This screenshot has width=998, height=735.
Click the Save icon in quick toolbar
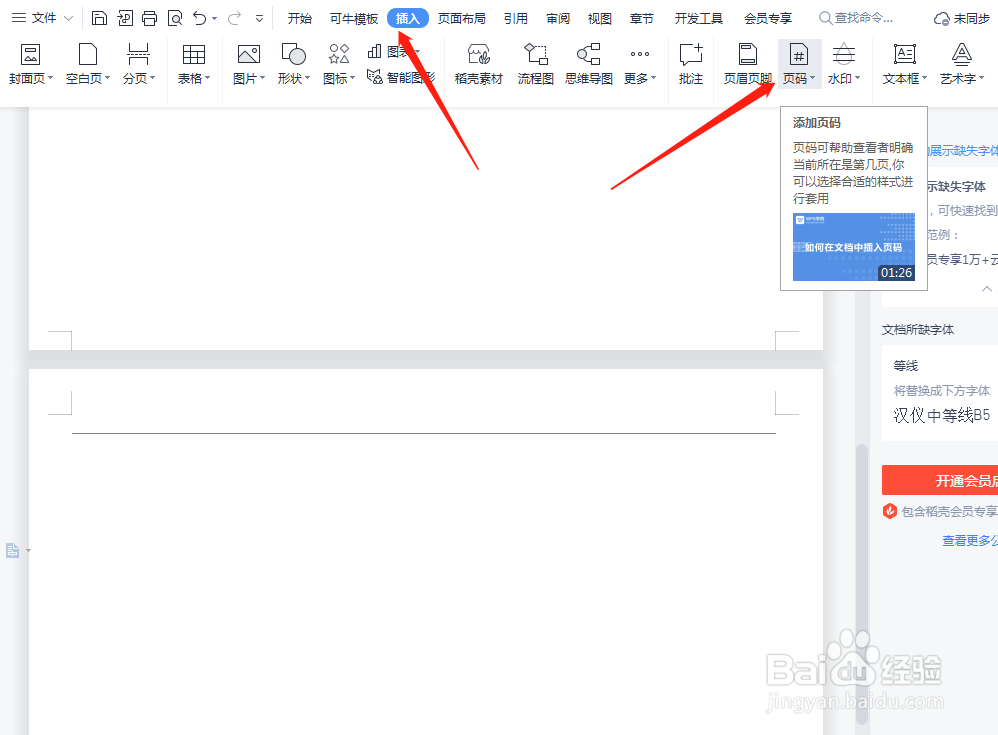[x=99, y=18]
